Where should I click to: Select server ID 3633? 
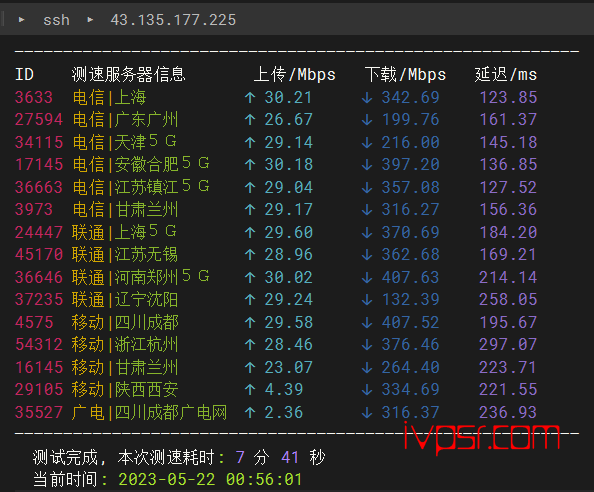34,97
